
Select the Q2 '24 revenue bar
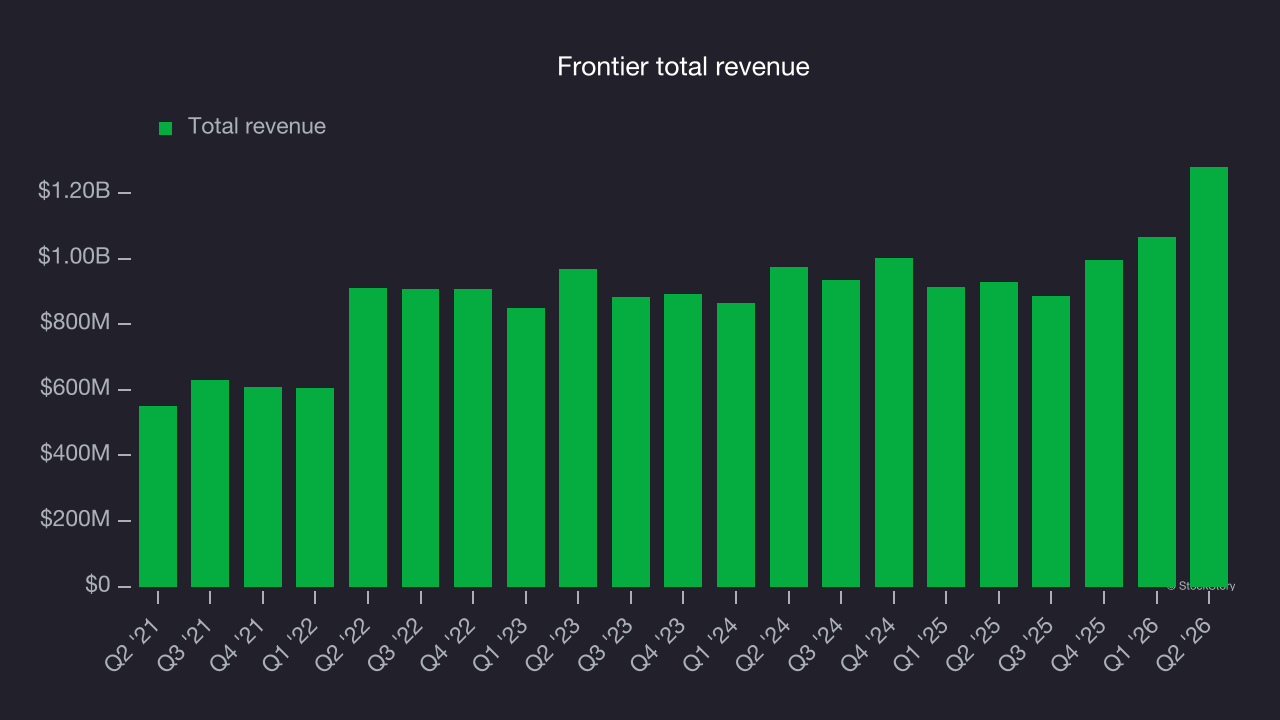(789, 427)
